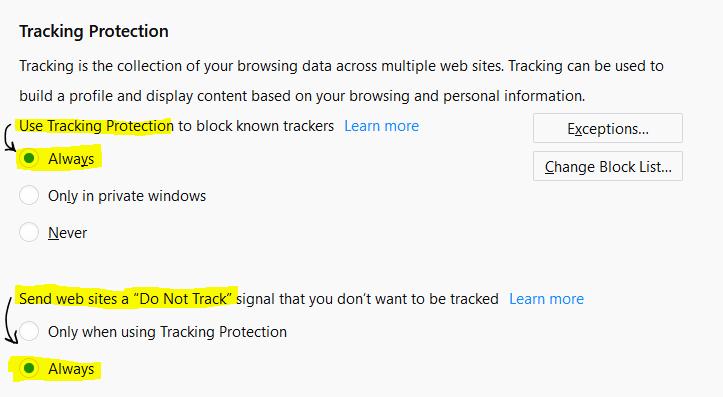
Task: Choose the Never radio button for tracking protection
Action: [29, 232]
